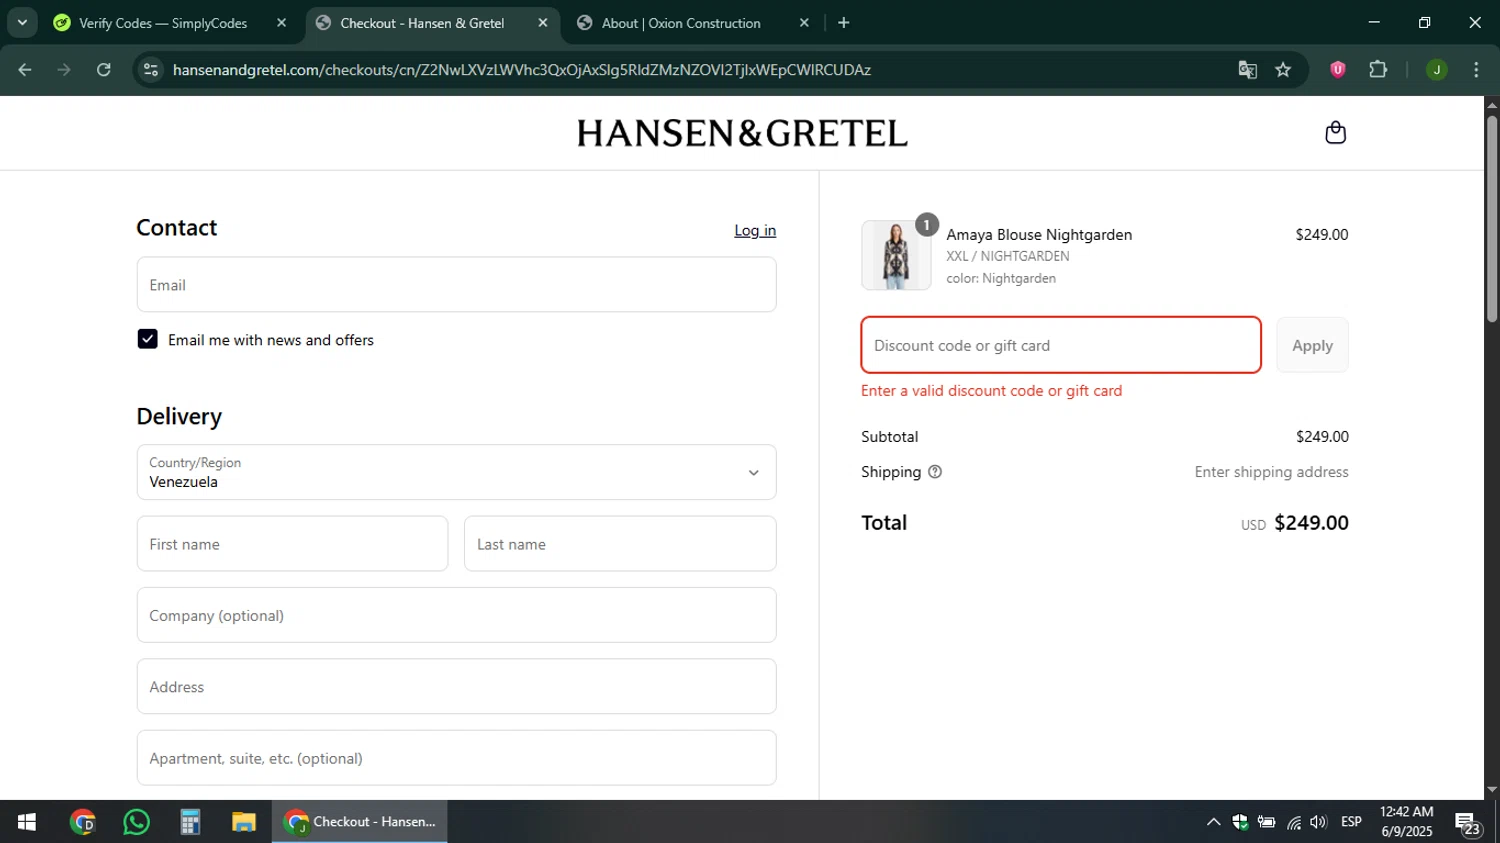Click Checkout - Hansen taskbar window button

pos(360,822)
